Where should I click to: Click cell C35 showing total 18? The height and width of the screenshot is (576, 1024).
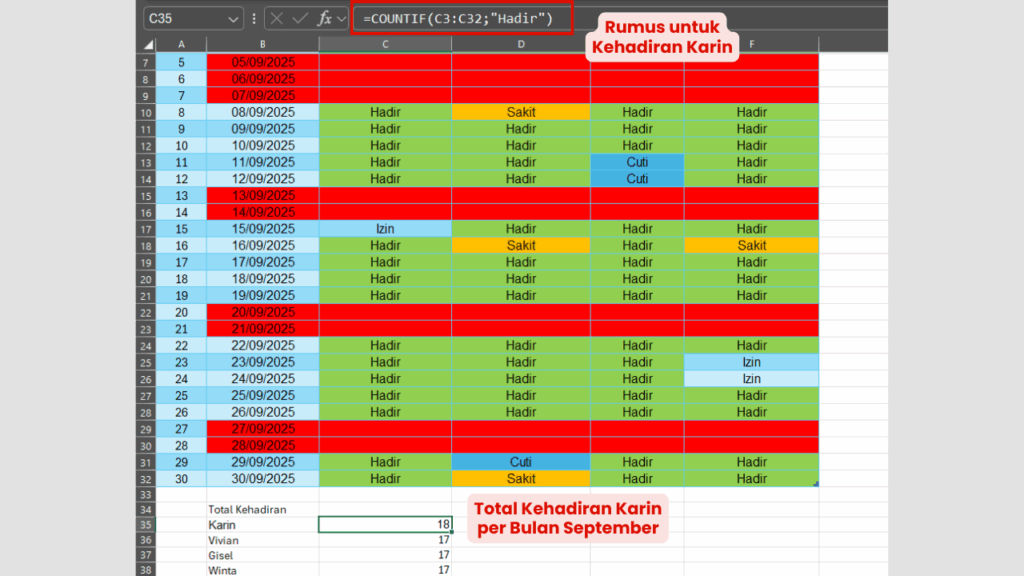pos(385,524)
